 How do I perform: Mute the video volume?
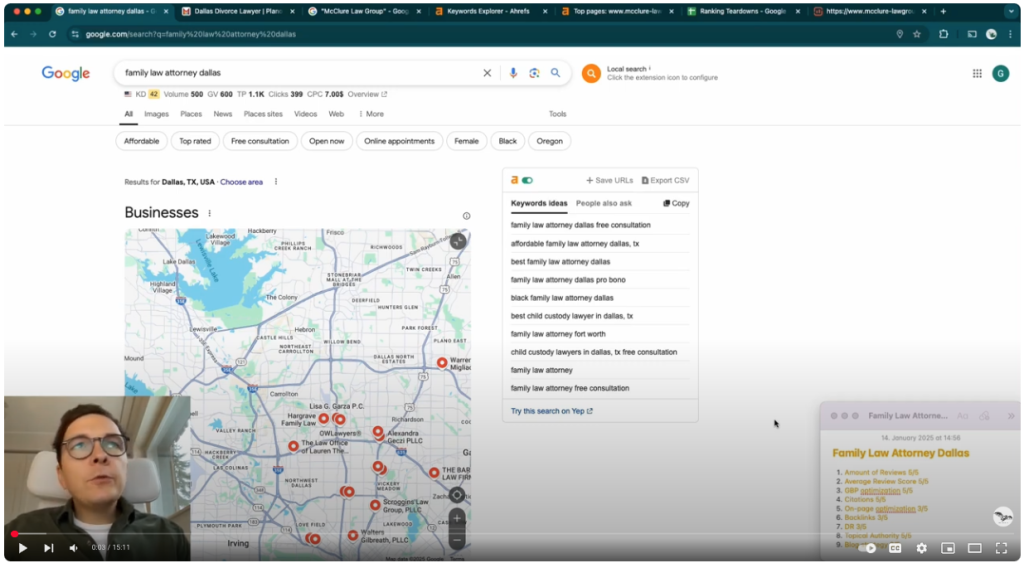tap(73, 548)
